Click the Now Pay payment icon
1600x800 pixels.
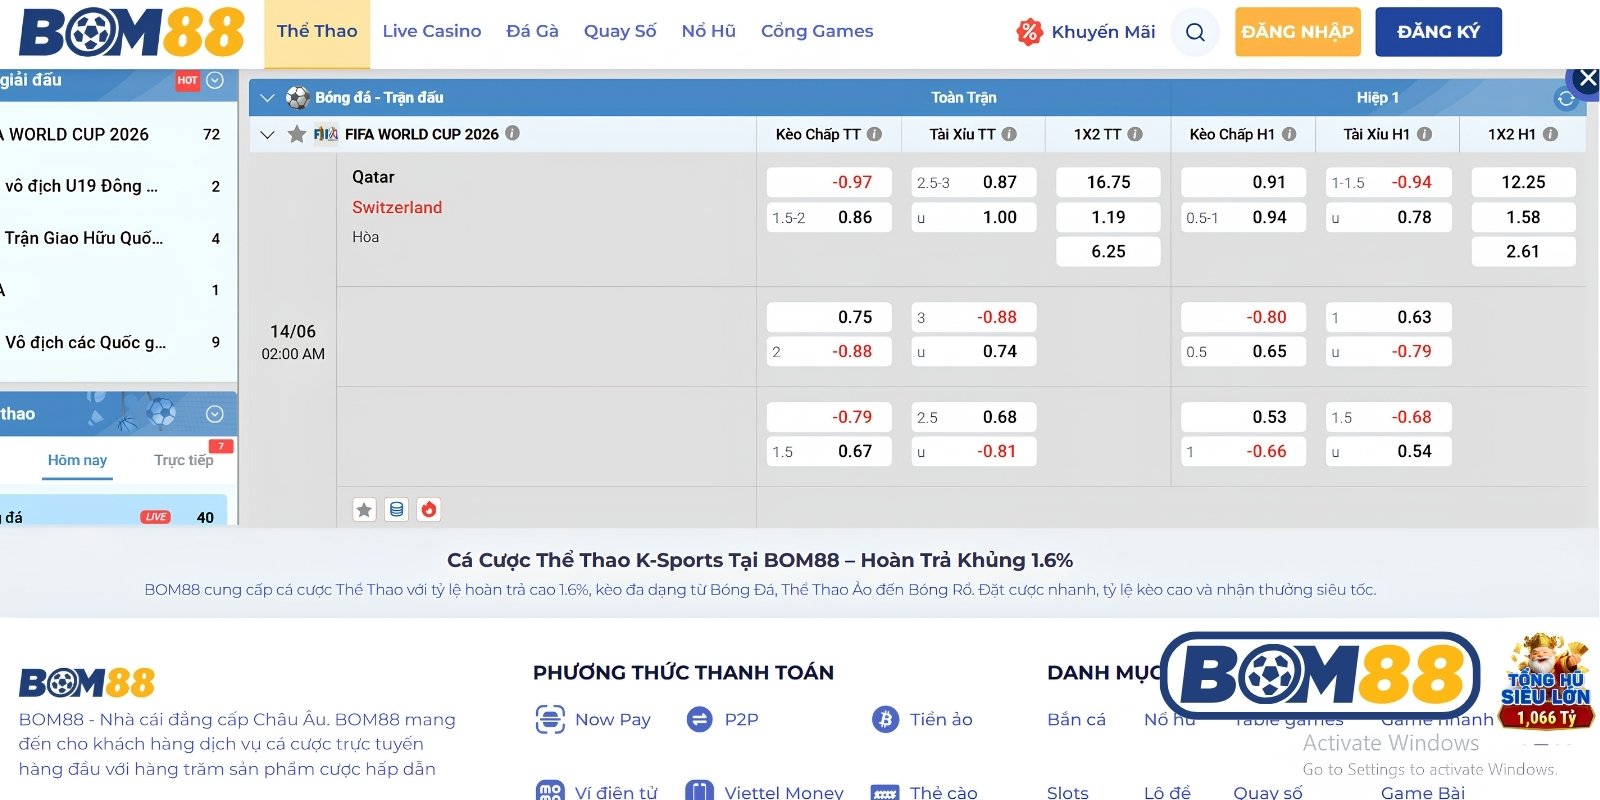[x=550, y=719]
